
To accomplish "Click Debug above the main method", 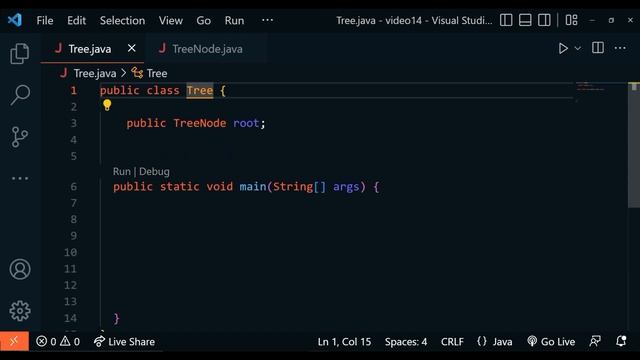I will [x=154, y=171].
